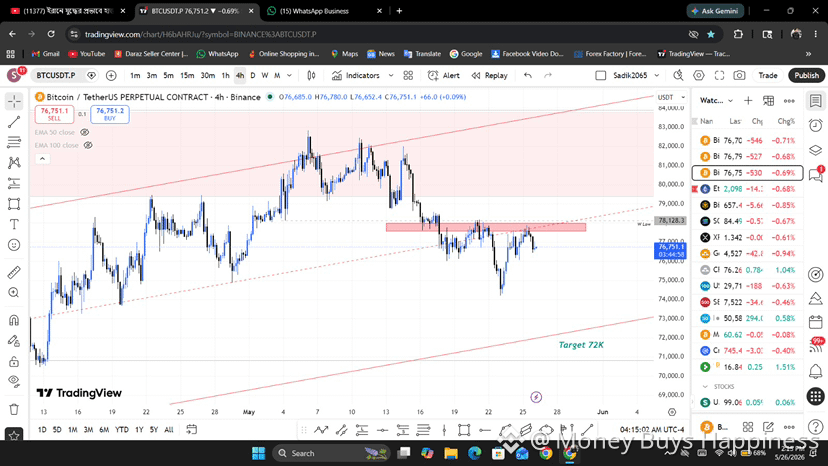
Task: Select the Target 72K text label
Action: tap(581, 344)
